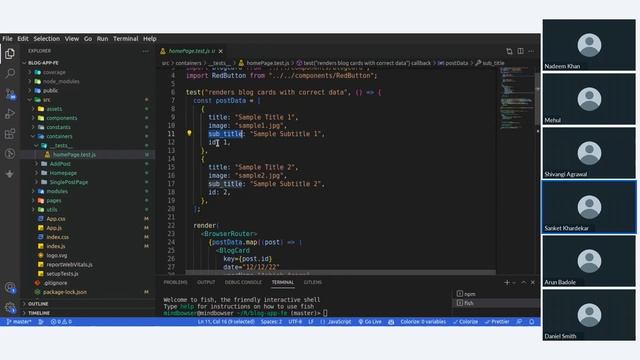Select Nadeem Khan's participant tile
Viewport: 640px width, 360px height.
point(589,44)
